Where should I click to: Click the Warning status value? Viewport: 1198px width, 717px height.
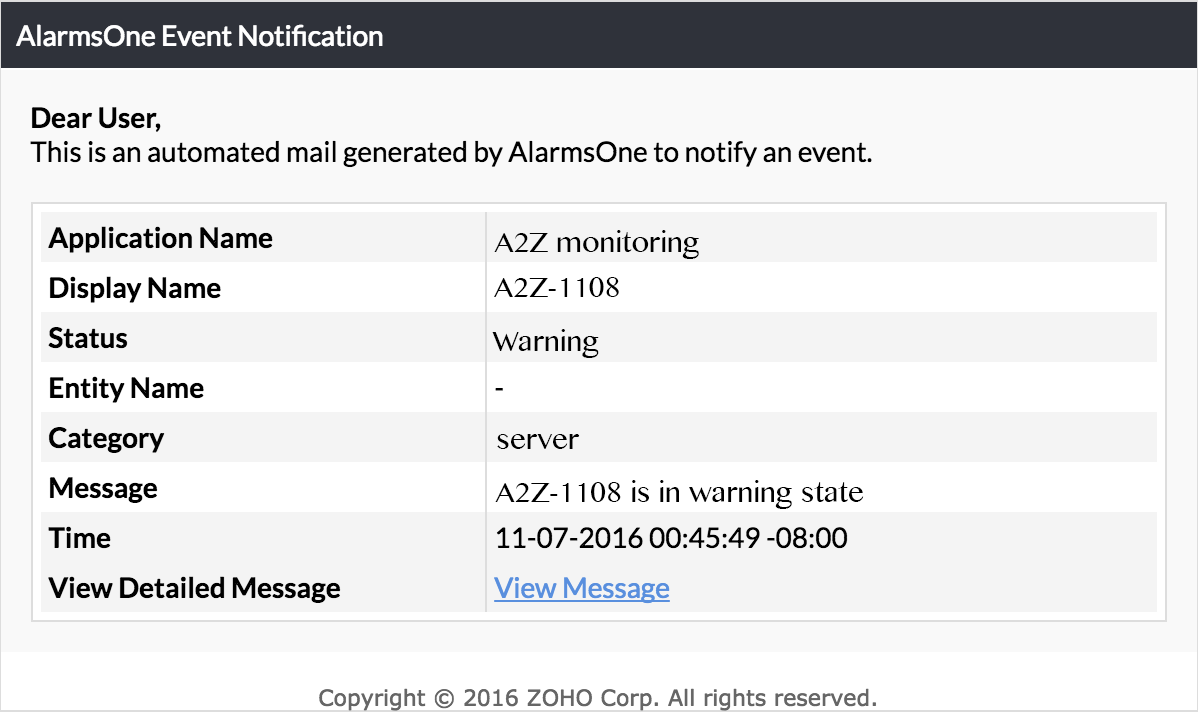coord(546,342)
